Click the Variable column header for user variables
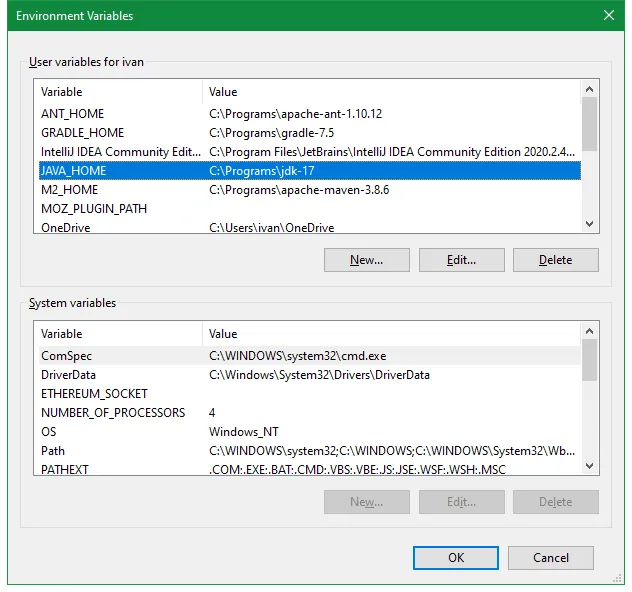632x592 pixels. tap(118, 92)
